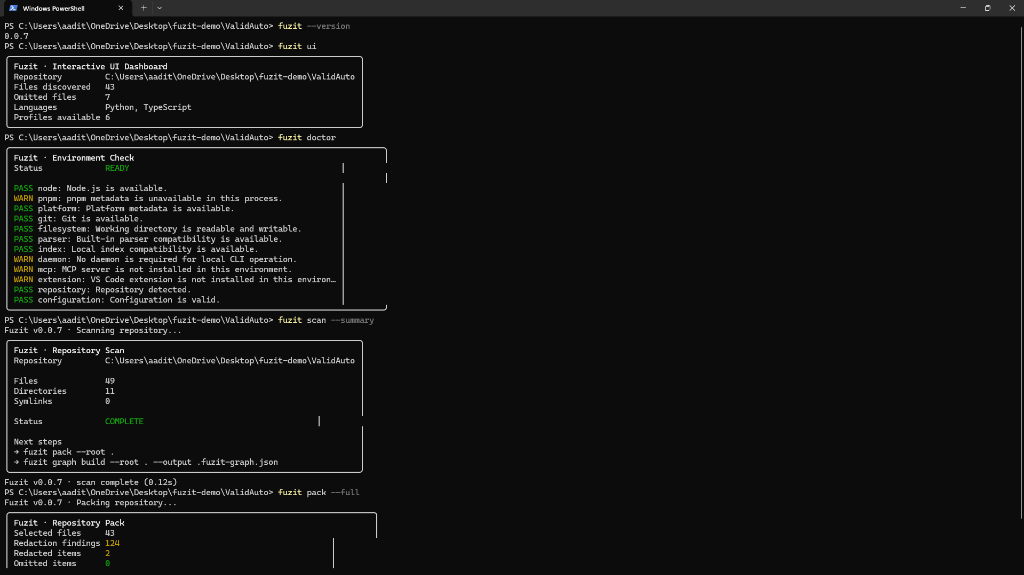Screen dimensions: 1024x575
Task: Click the 'Profiles available' row
Action: [62, 118]
